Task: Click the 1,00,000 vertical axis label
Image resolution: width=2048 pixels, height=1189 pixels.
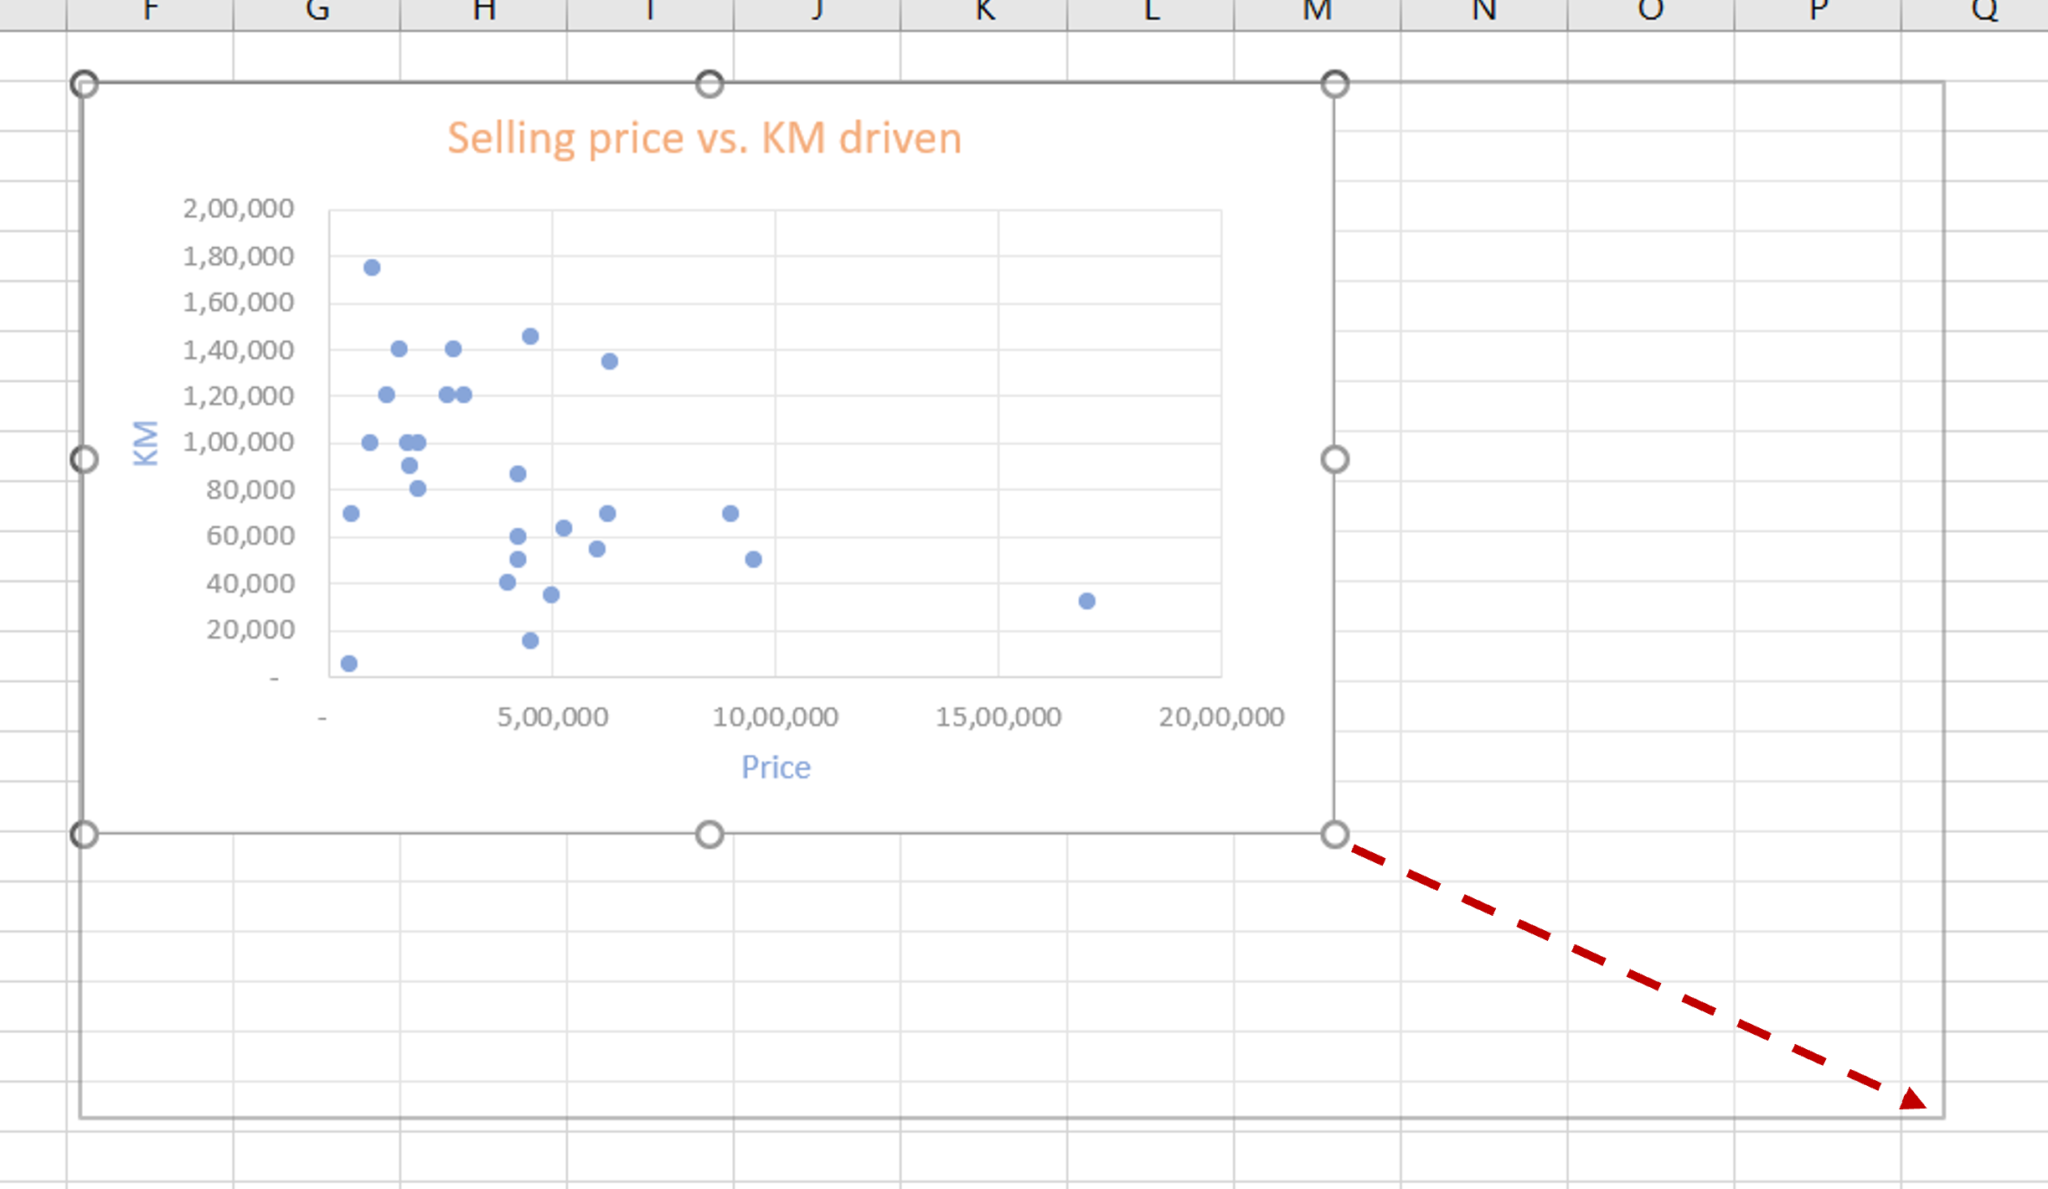Action: point(238,442)
